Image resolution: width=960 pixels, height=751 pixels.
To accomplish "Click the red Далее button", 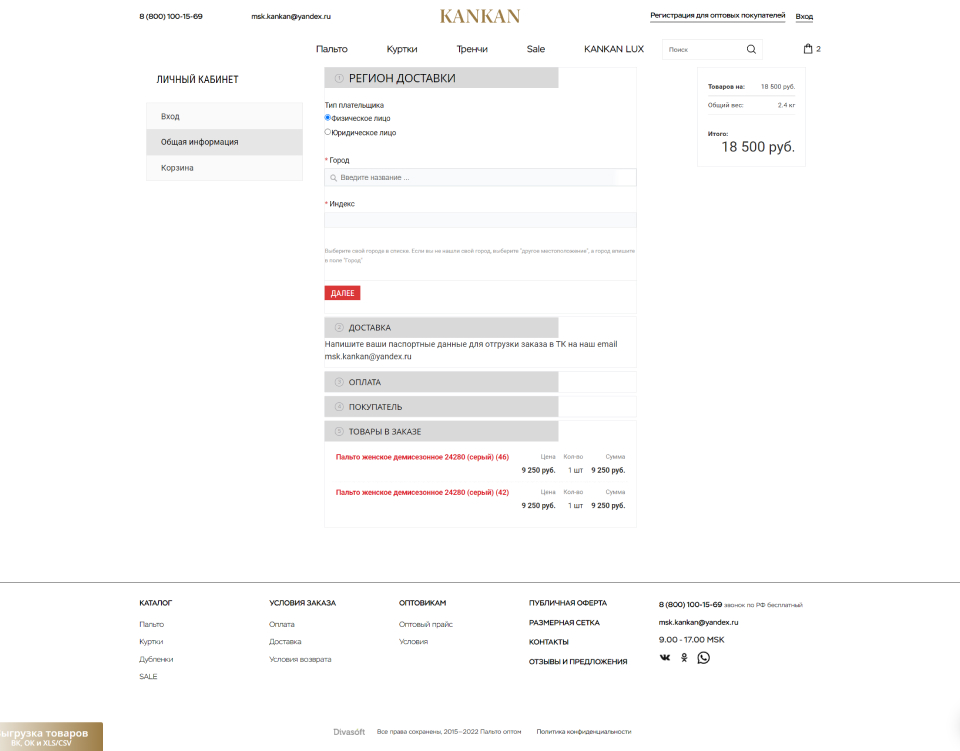I will click(342, 293).
